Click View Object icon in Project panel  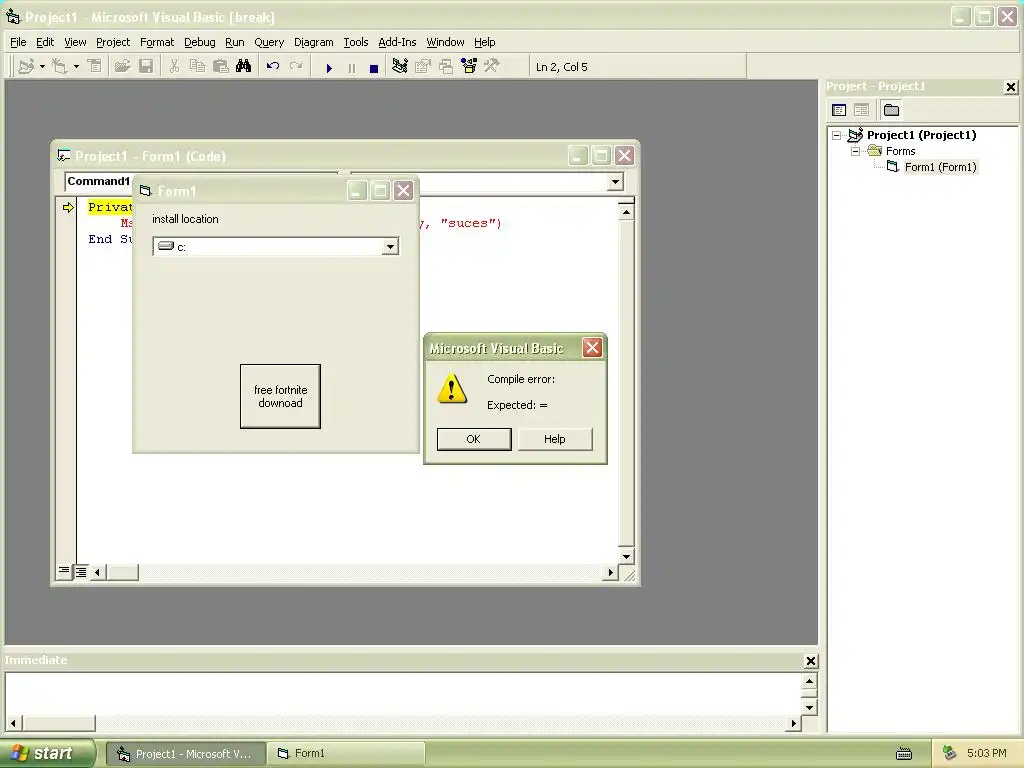click(861, 110)
